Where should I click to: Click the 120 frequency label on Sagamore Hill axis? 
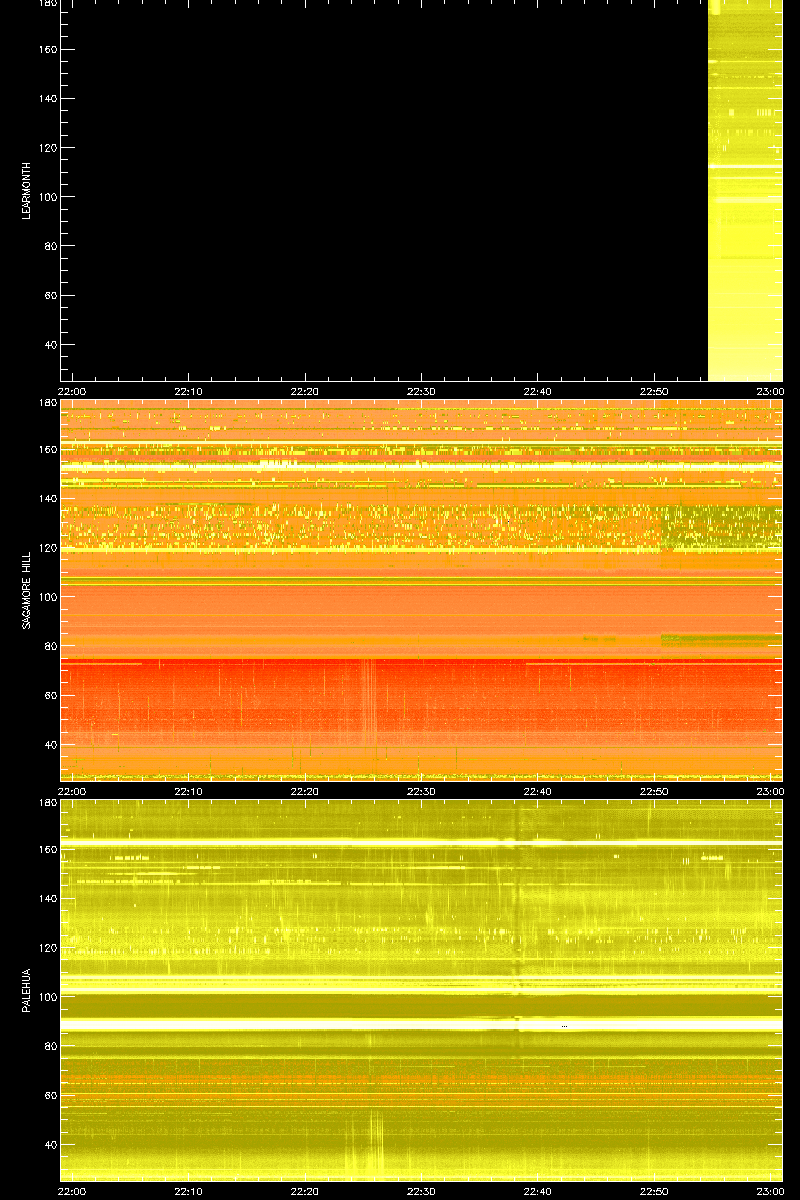click(x=47, y=548)
